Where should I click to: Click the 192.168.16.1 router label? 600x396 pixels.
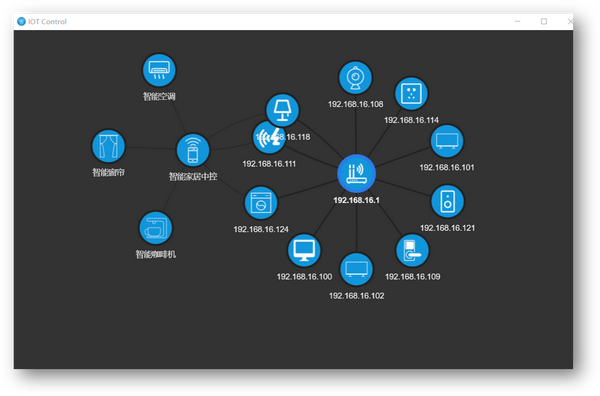click(x=356, y=200)
